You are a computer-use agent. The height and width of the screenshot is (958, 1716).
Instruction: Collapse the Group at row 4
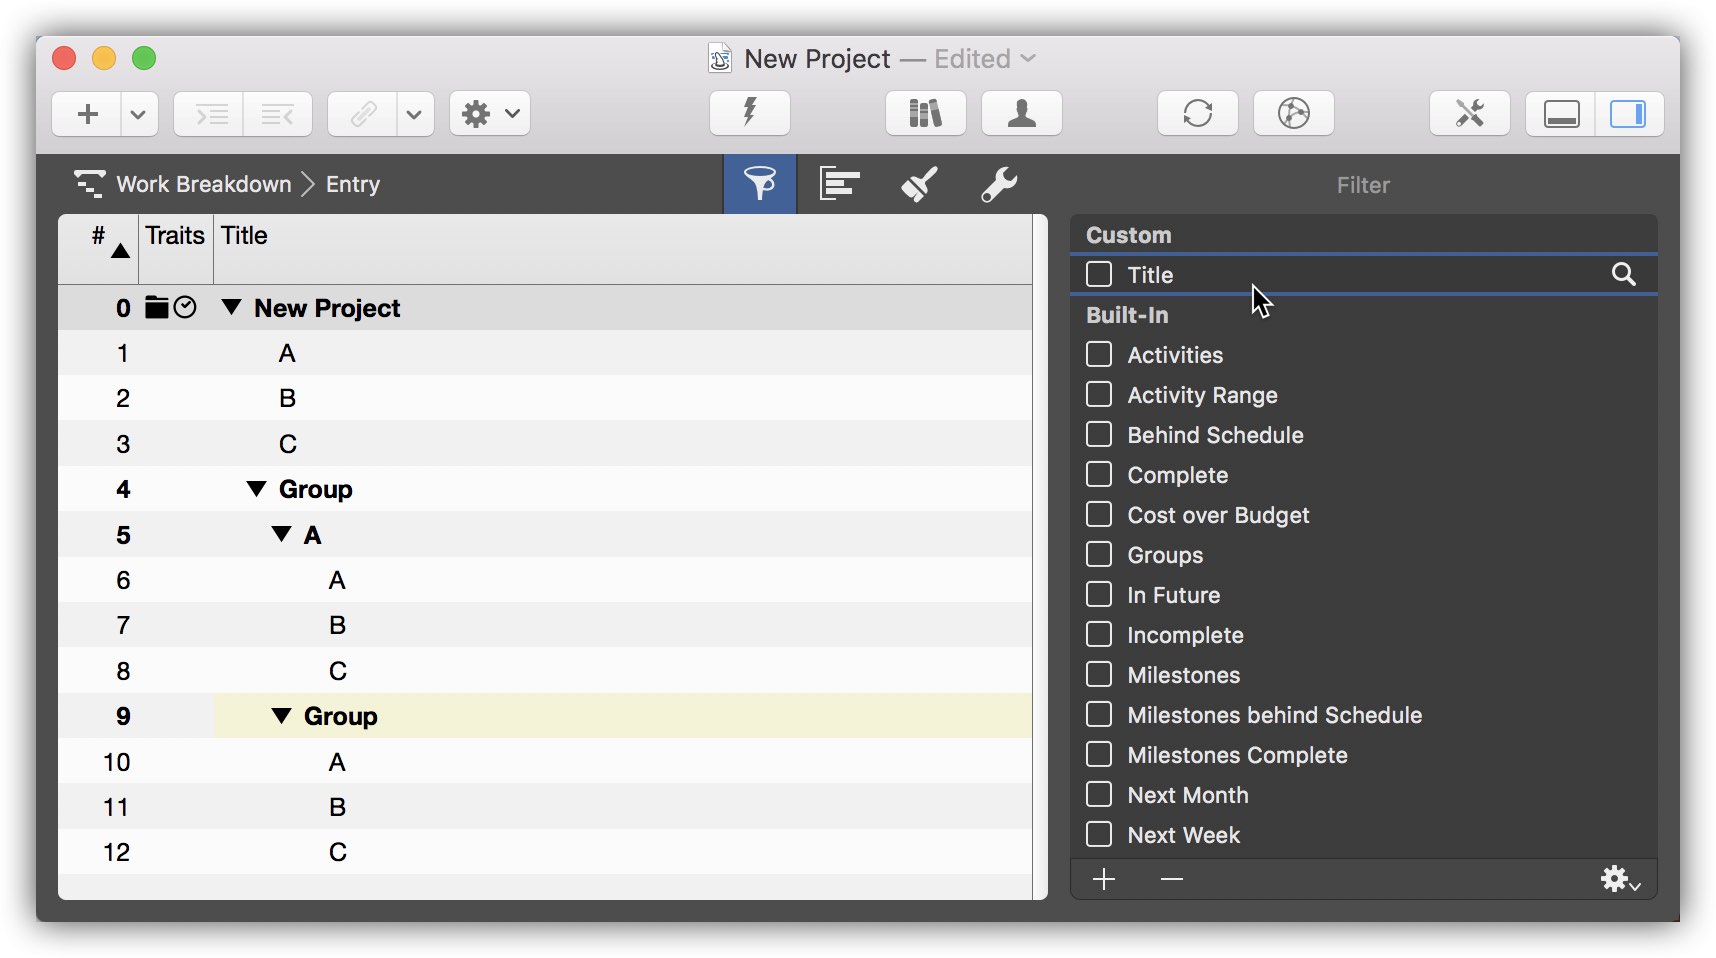click(x=254, y=489)
